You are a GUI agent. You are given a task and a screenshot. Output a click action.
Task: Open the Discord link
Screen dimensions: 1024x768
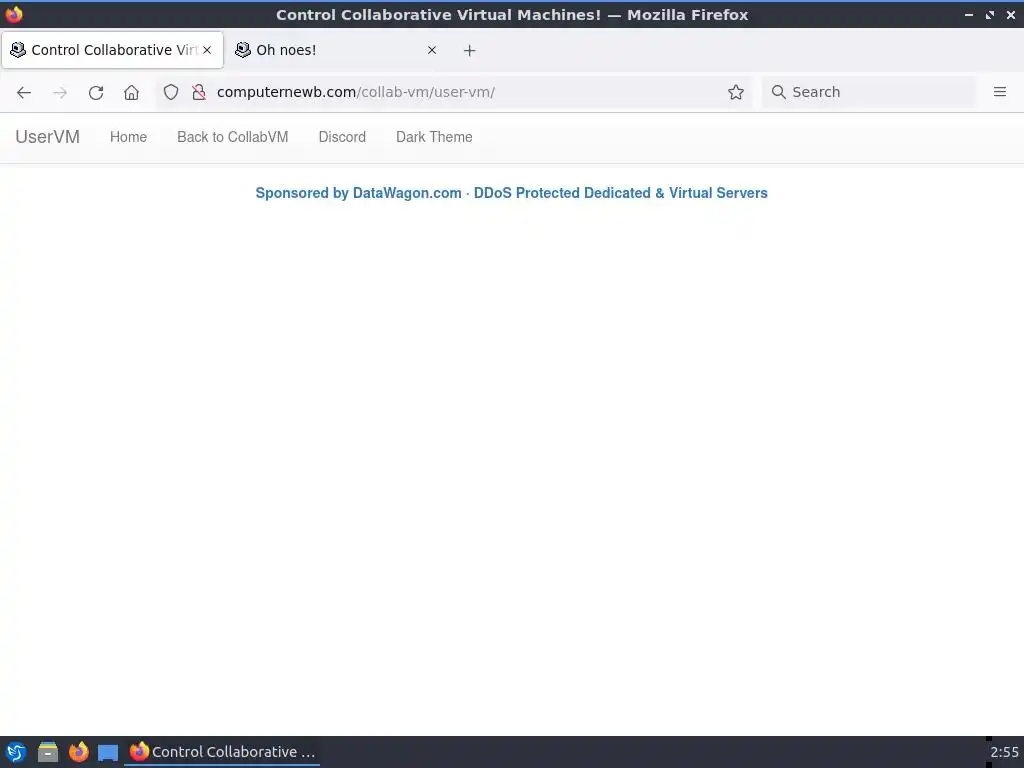pos(342,137)
